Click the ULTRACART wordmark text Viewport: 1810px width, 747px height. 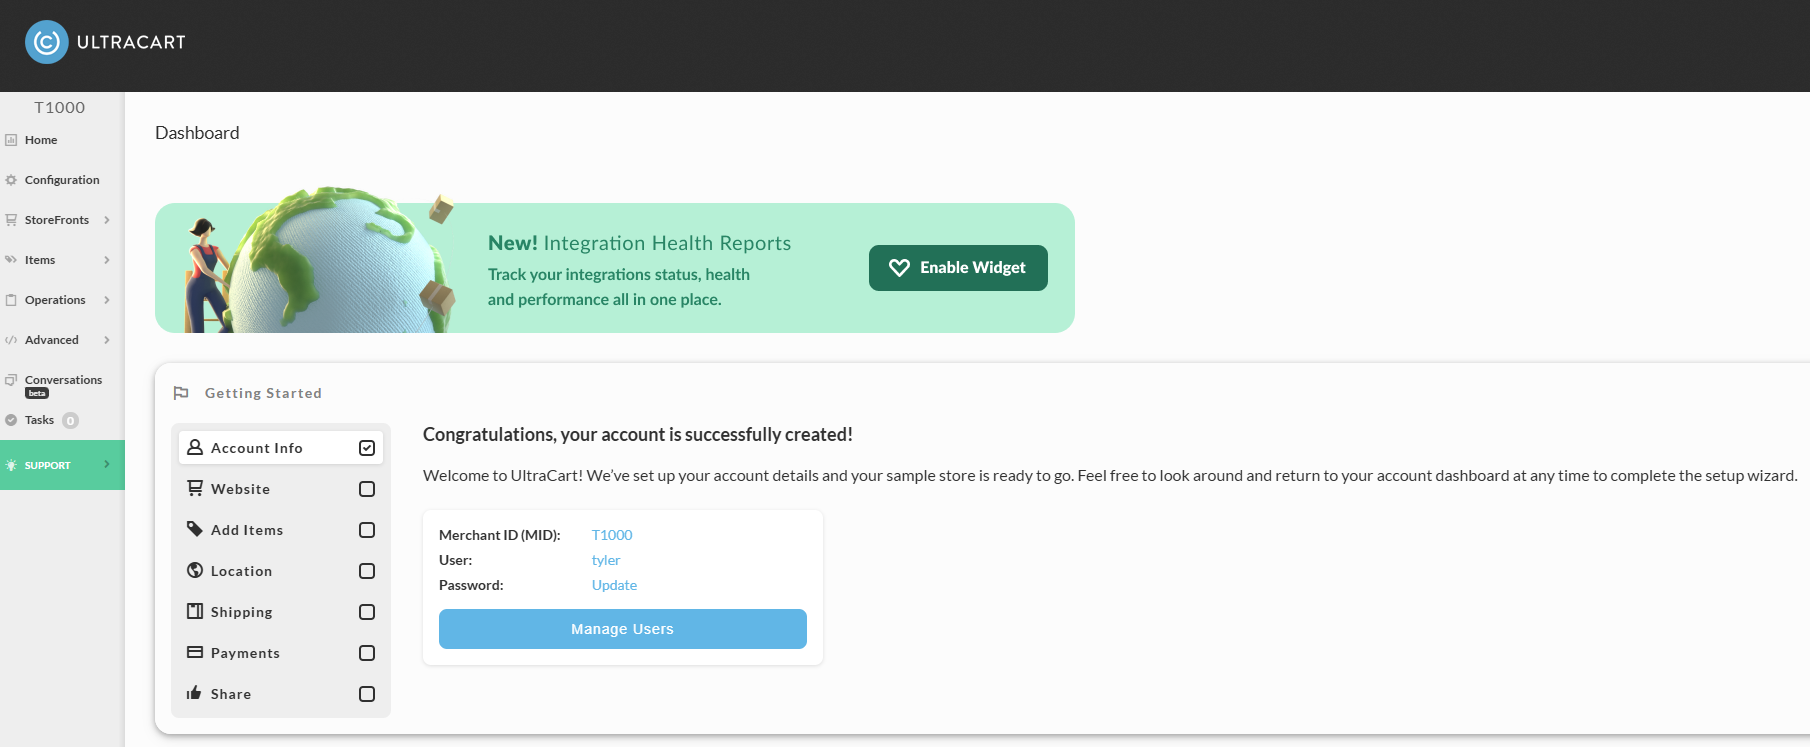pyautogui.click(x=131, y=42)
